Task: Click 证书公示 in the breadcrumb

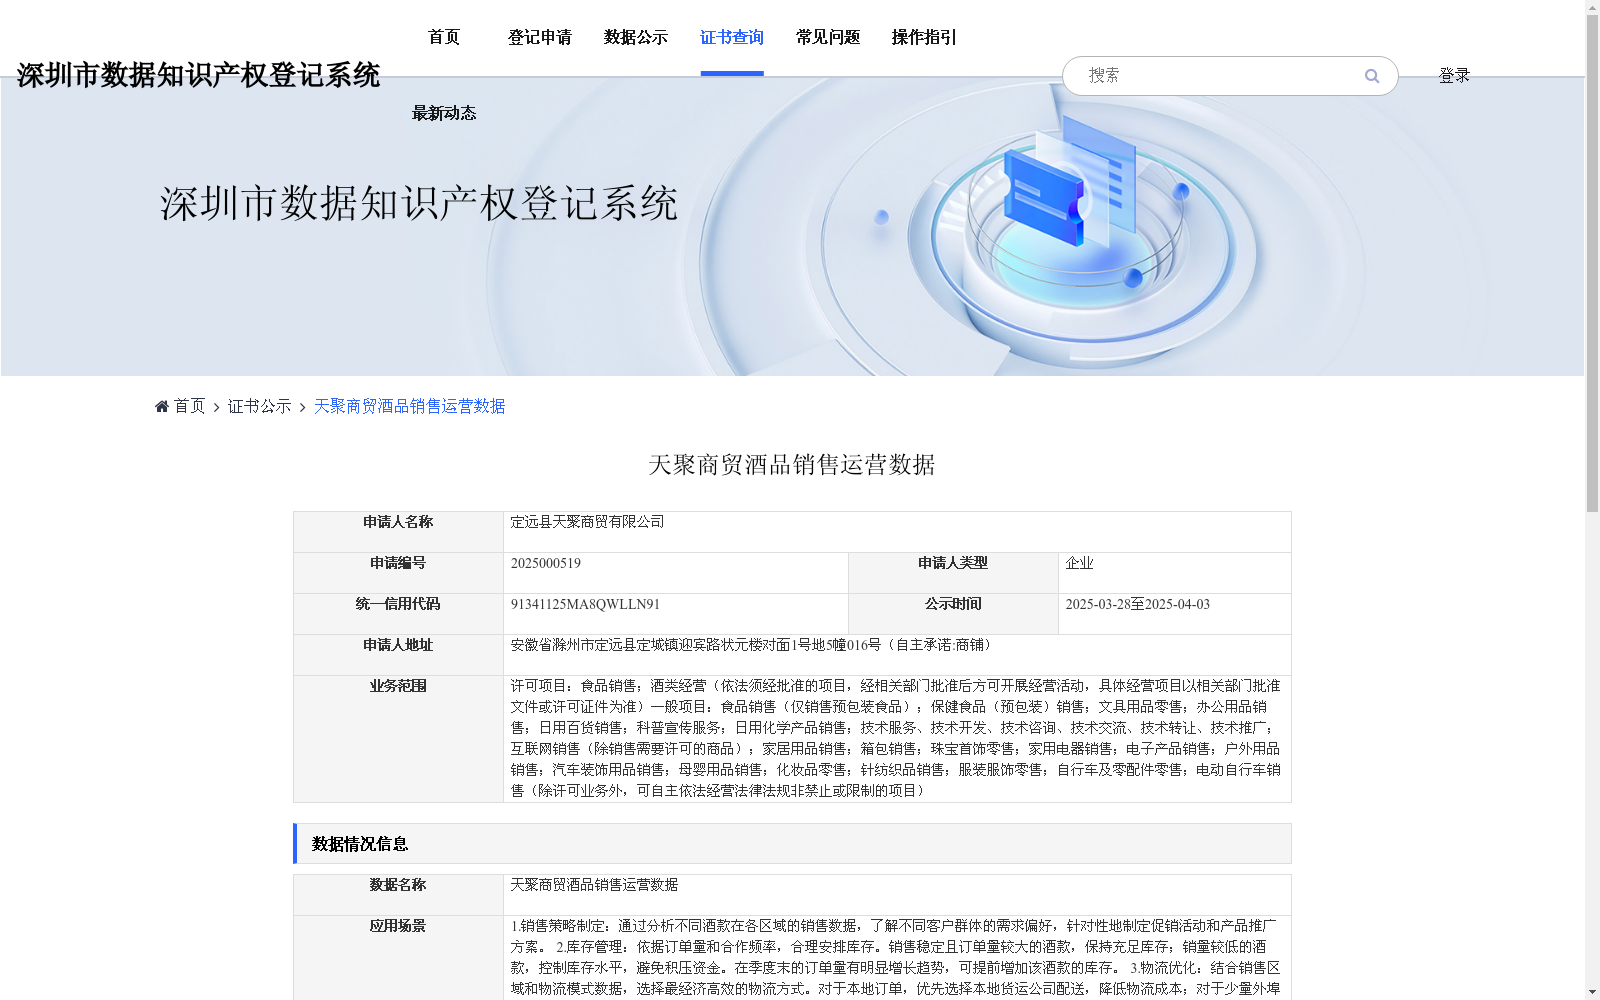Action: [x=258, y=406]
